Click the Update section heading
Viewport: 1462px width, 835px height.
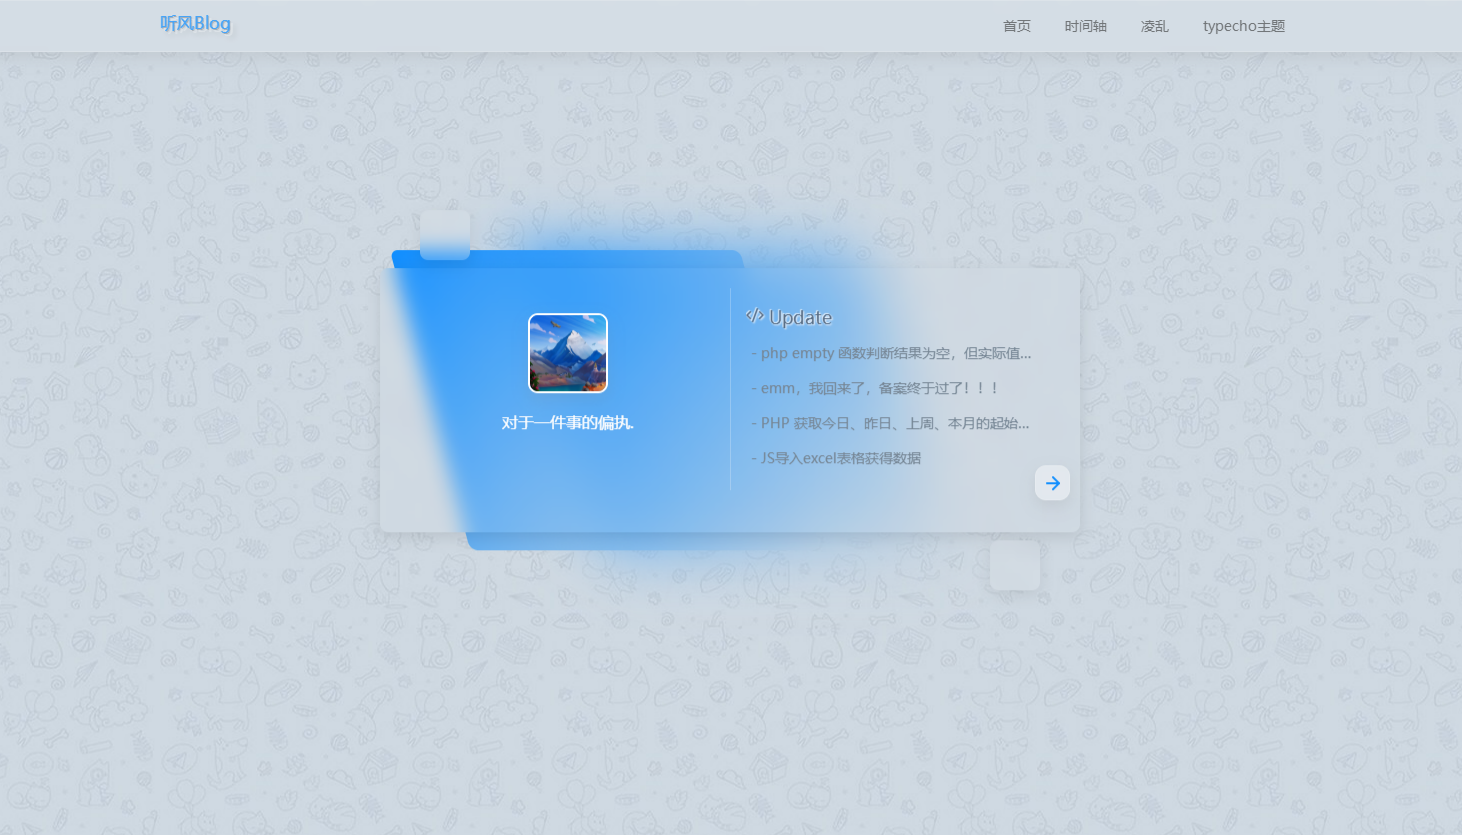800,317
